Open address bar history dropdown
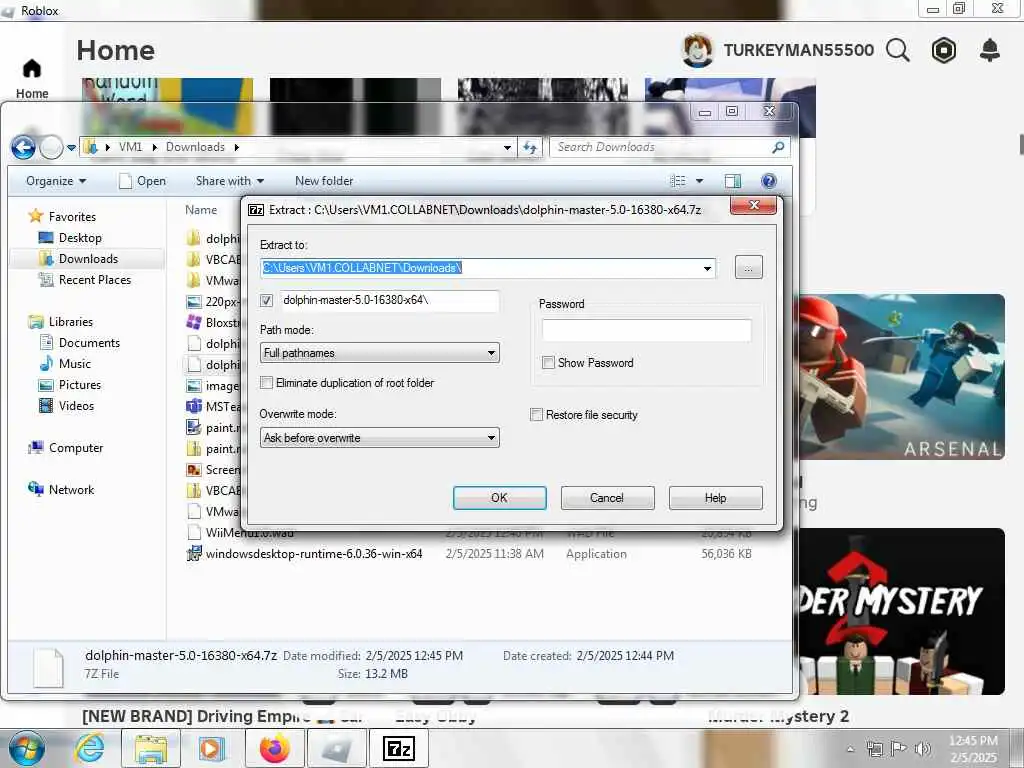Screen dimensions: 1024x768 pos(507,148)
